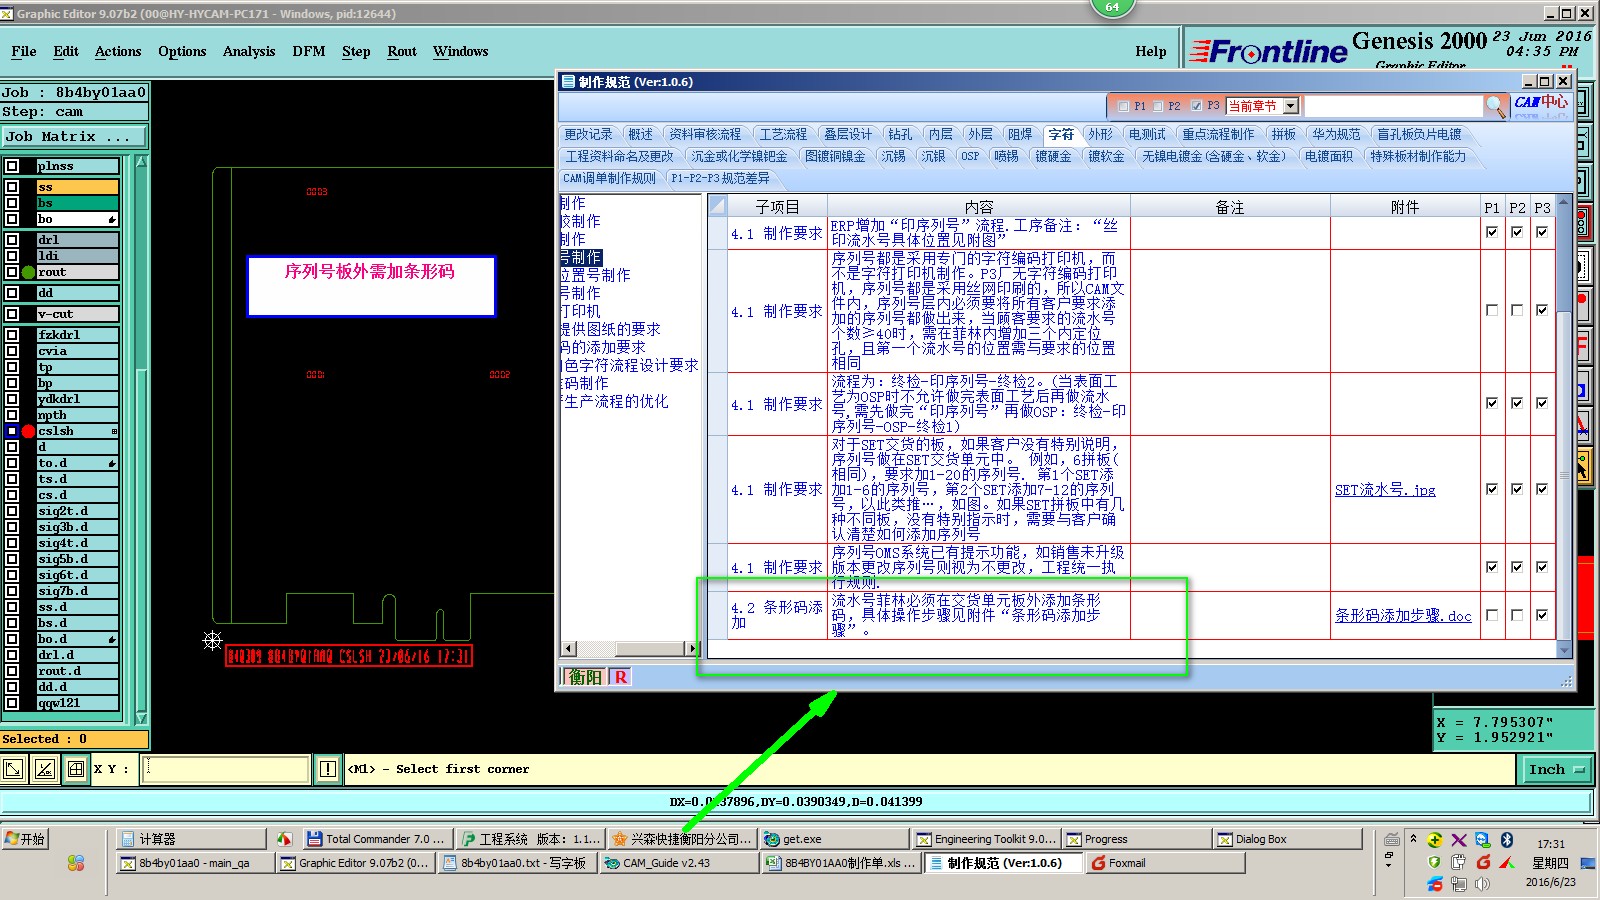Click the green circle icon on rout layer

29,272
